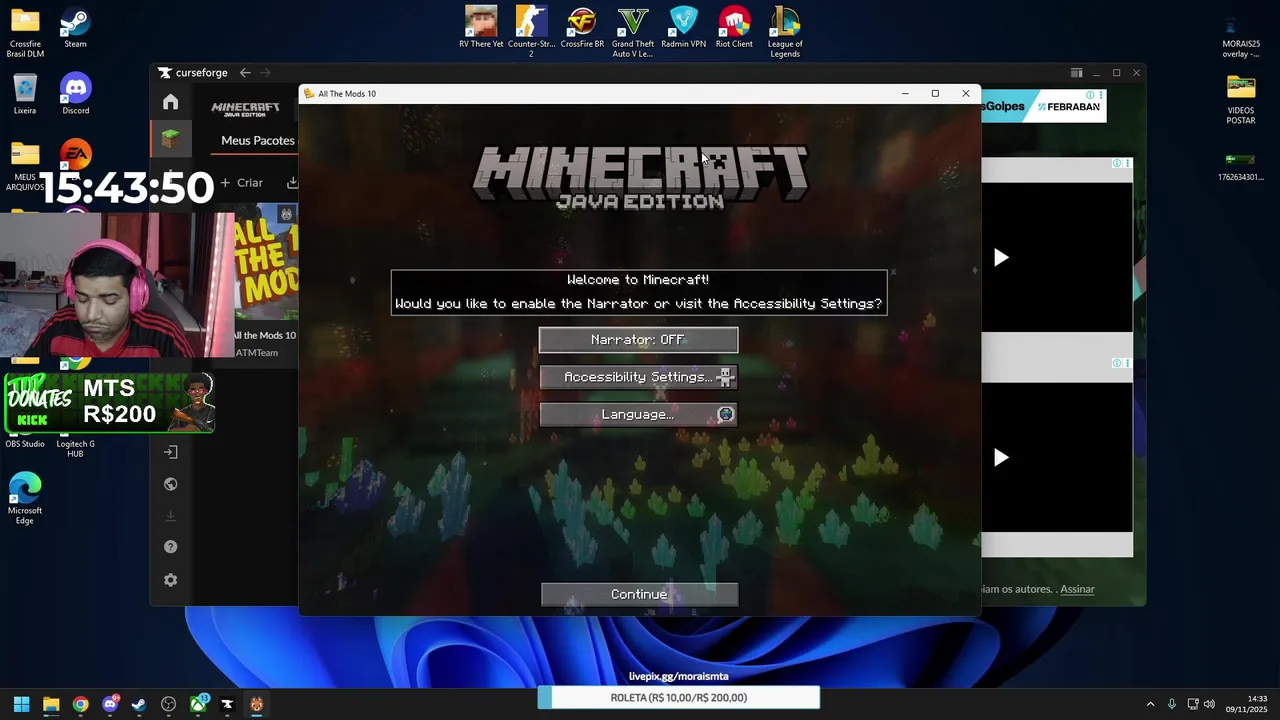
Task: Toggle the CurseForge sidebar layout icon
Action: (x=1076, y=73)
